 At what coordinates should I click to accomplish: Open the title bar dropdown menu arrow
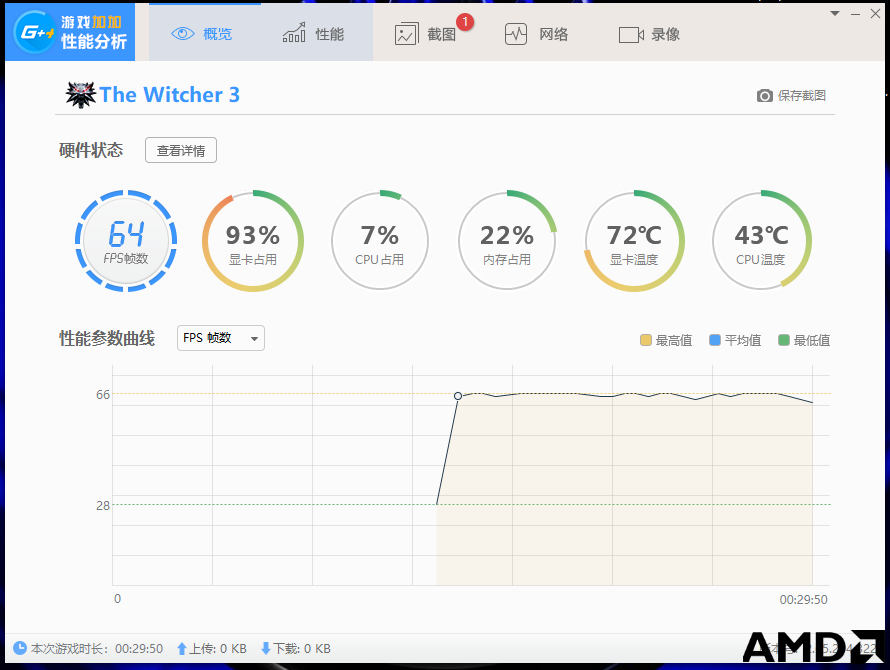point(834,13)
